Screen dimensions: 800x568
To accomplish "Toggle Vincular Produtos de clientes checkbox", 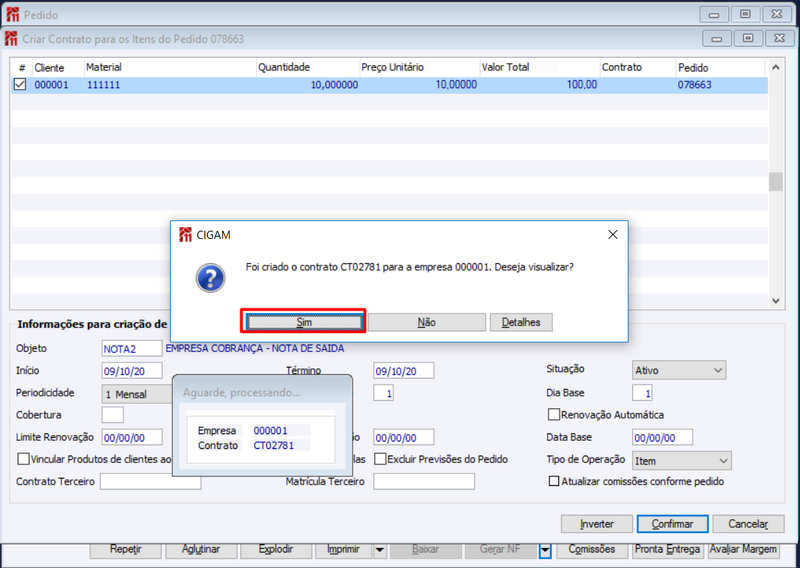I will pos(23,459).
